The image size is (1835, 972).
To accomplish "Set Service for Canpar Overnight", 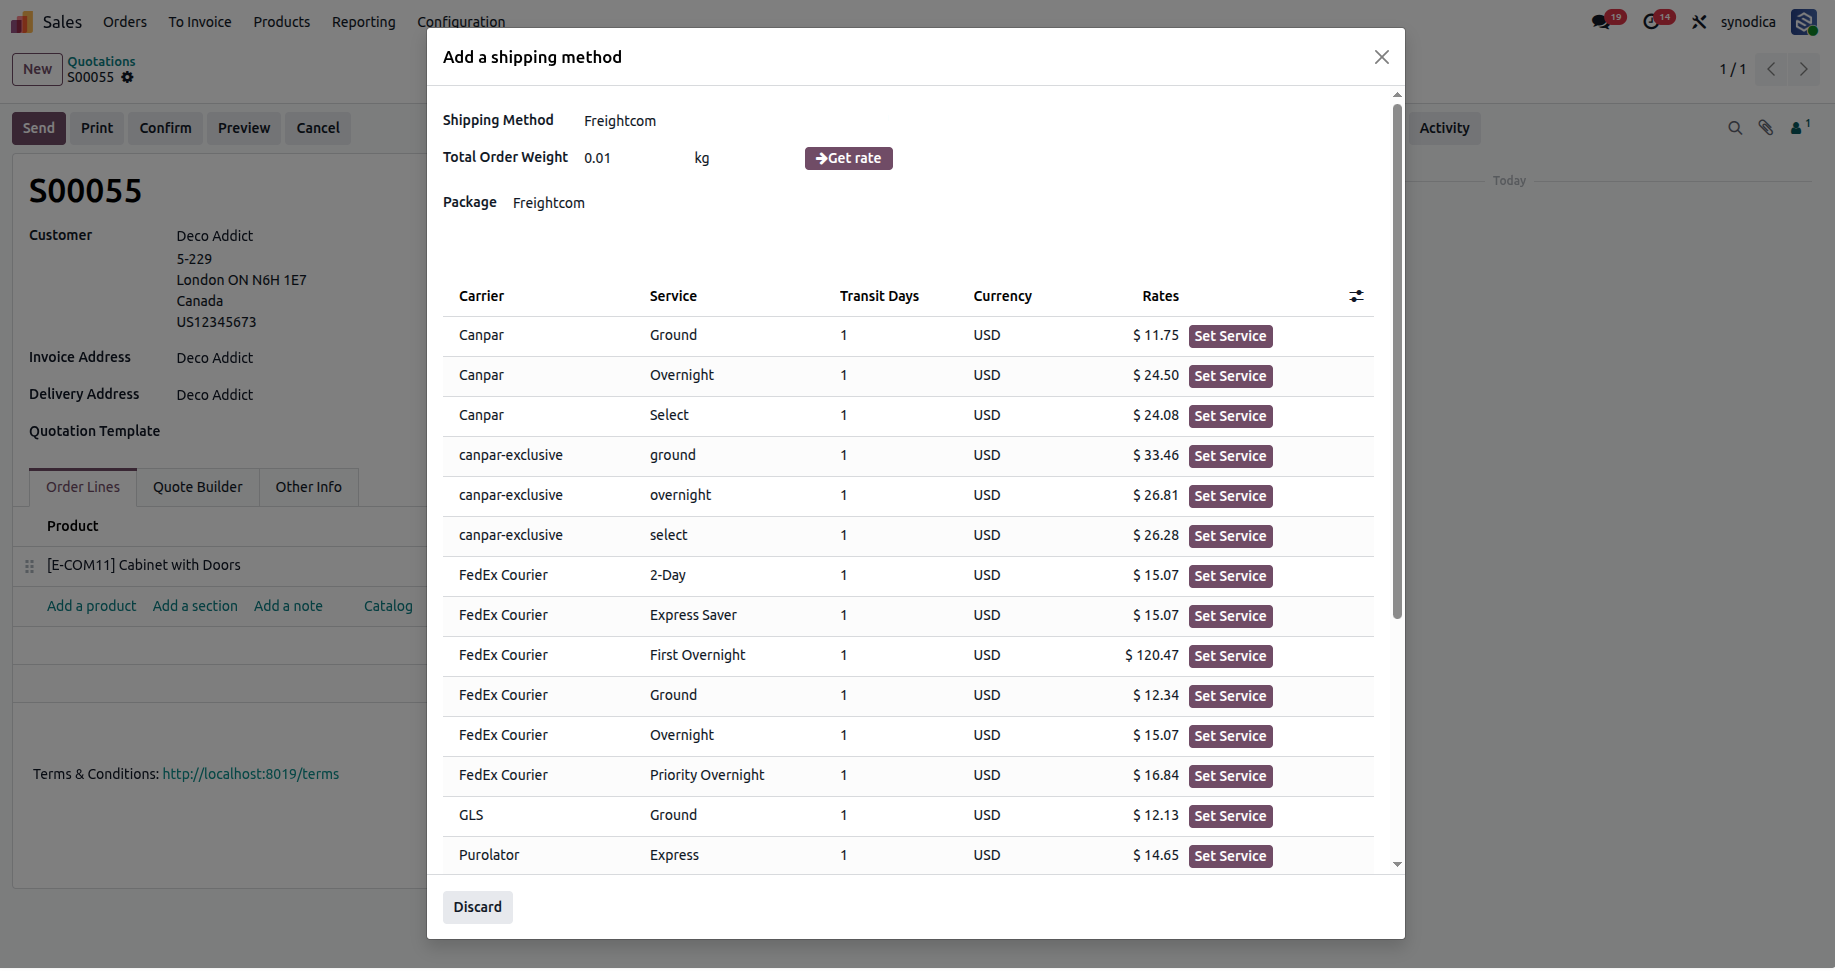I will click(1230, 376).
